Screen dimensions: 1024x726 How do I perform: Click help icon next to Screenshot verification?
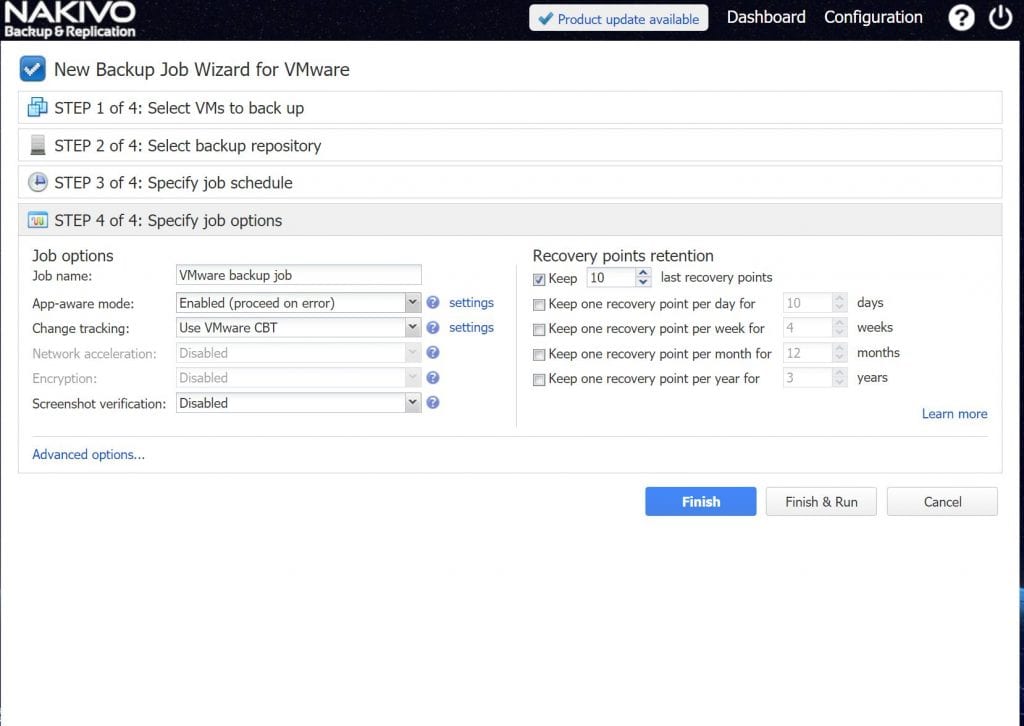(x=433, y=403)
